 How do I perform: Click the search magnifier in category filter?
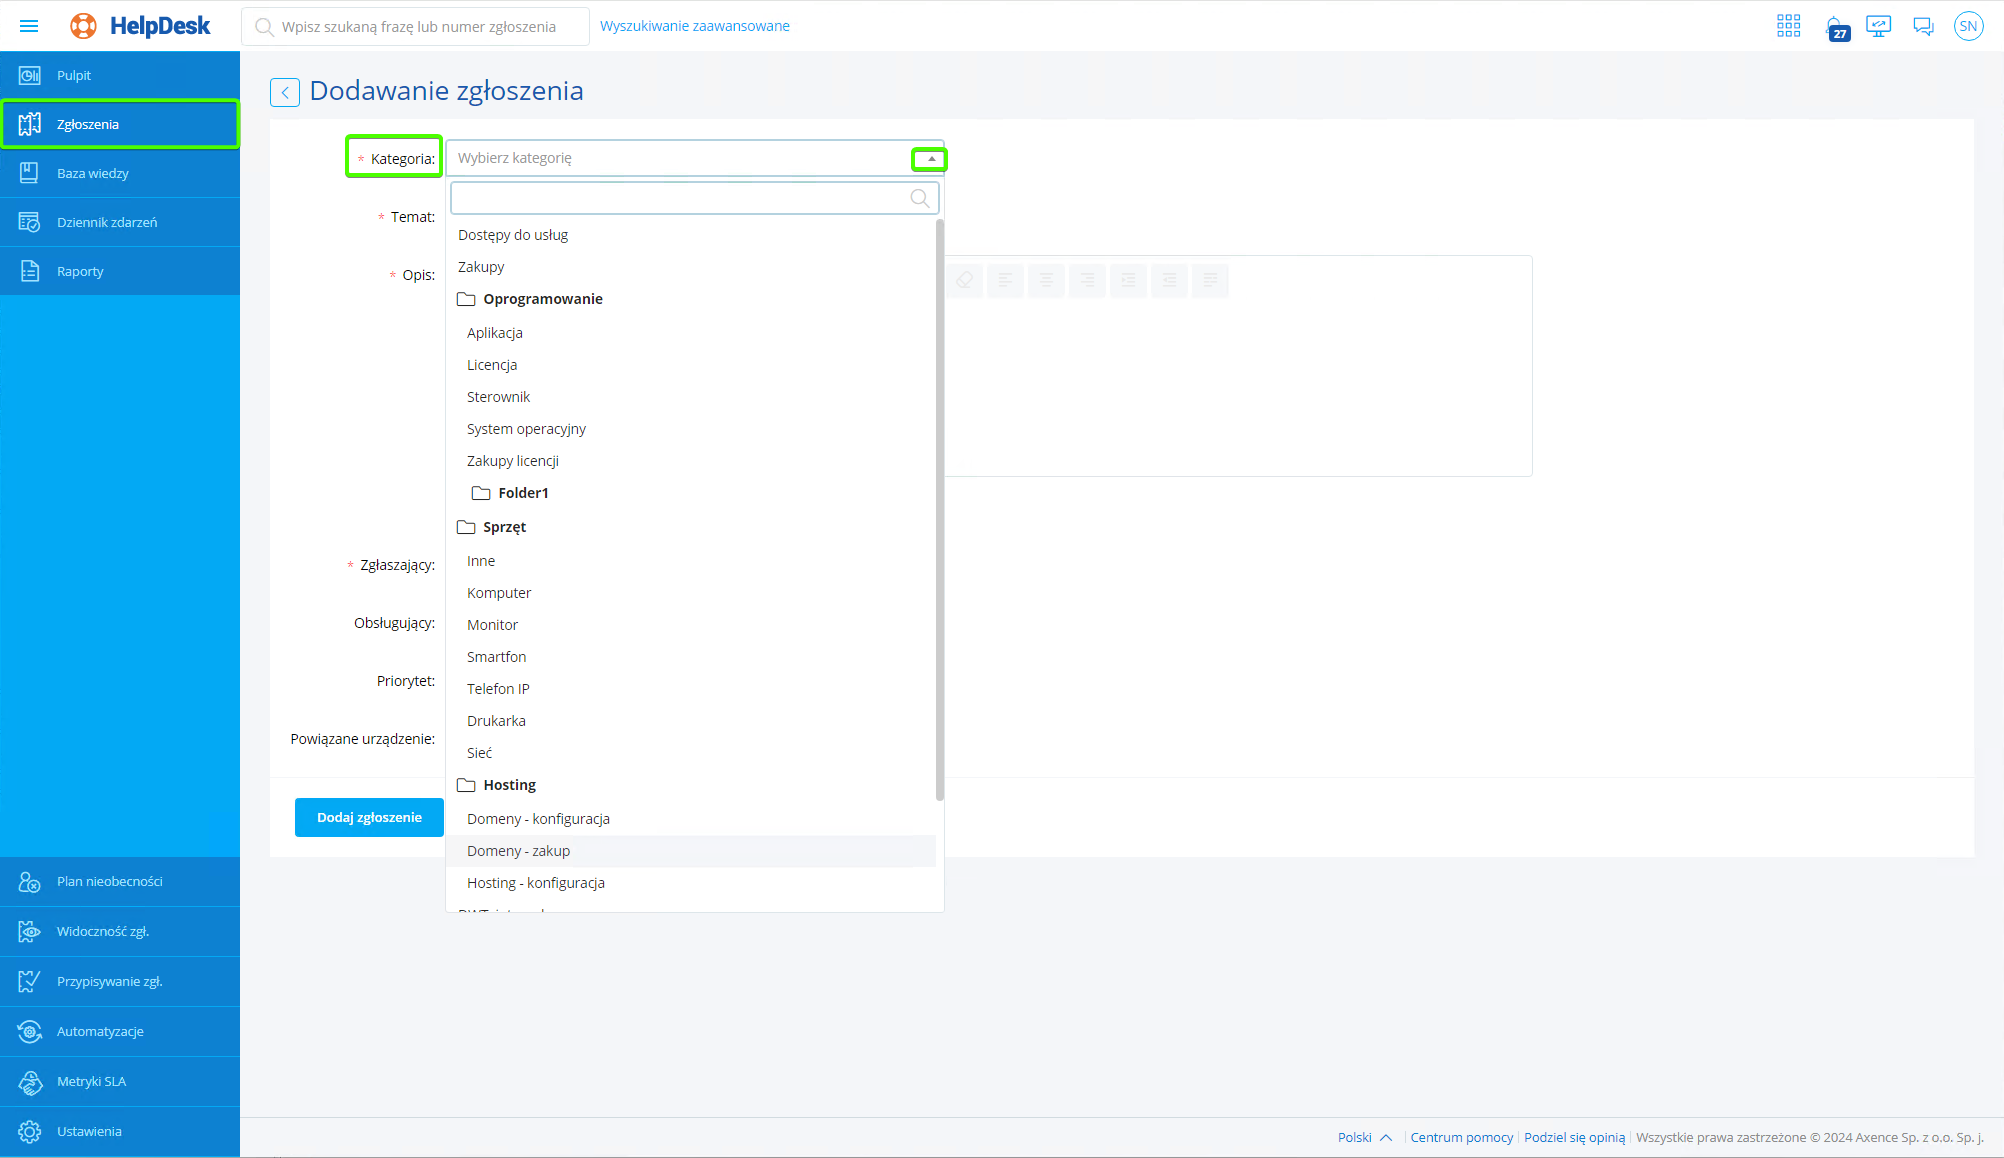click(919, 198)
